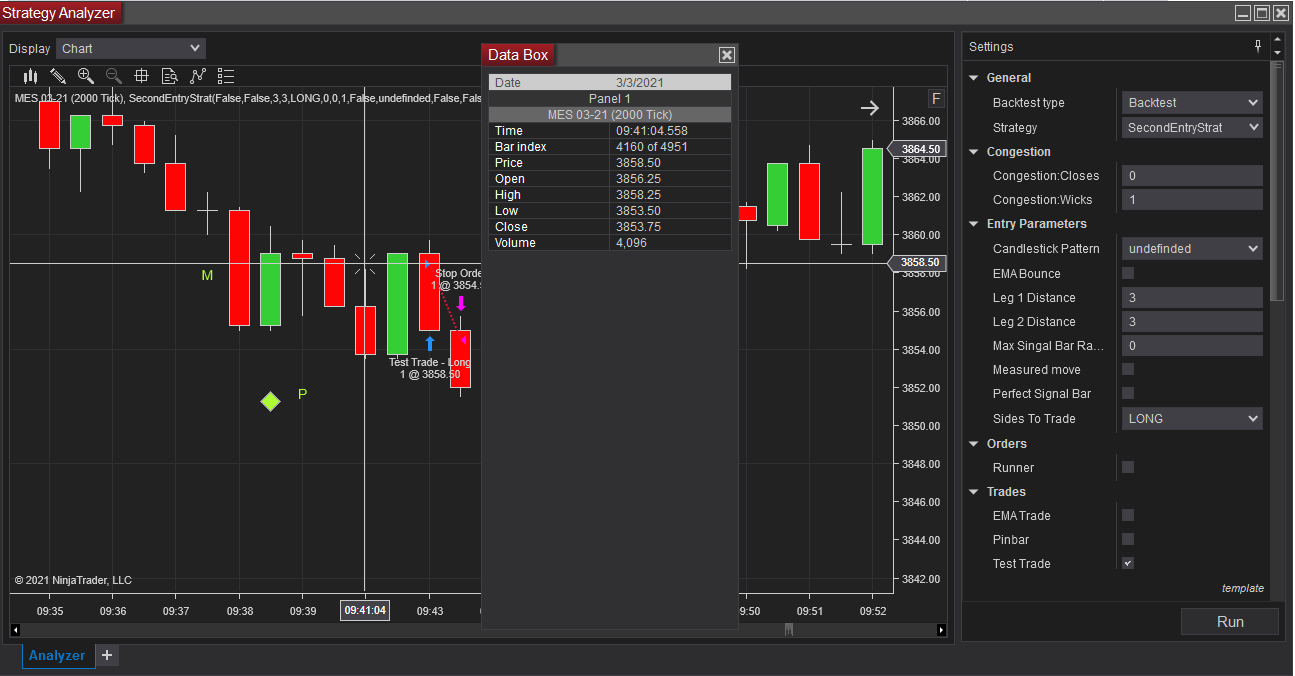The width and height of the screenshot is (1295, 676).
Task: Enable the EMA Bounce checkbox
Action: (1128, 273)
